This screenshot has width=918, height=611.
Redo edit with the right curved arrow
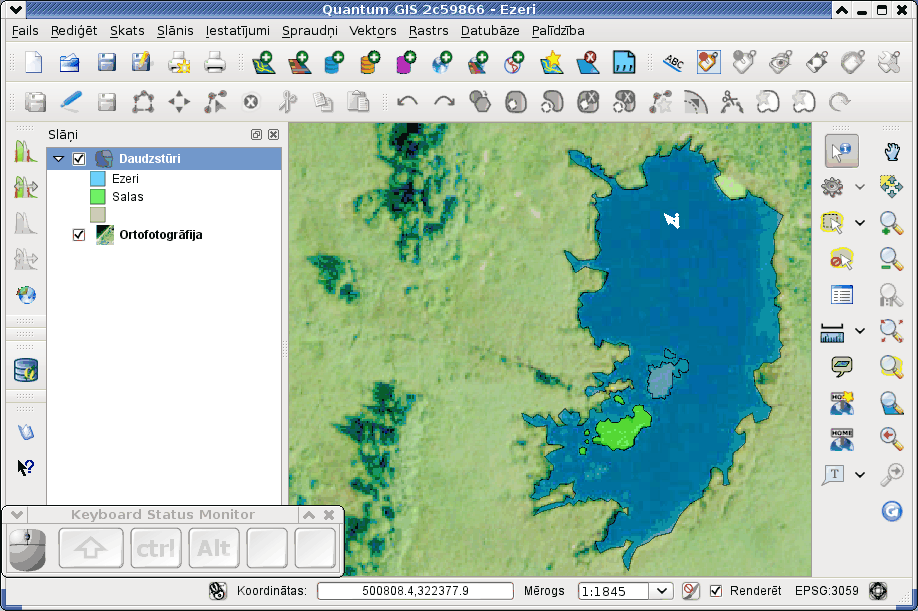[444, 102]
